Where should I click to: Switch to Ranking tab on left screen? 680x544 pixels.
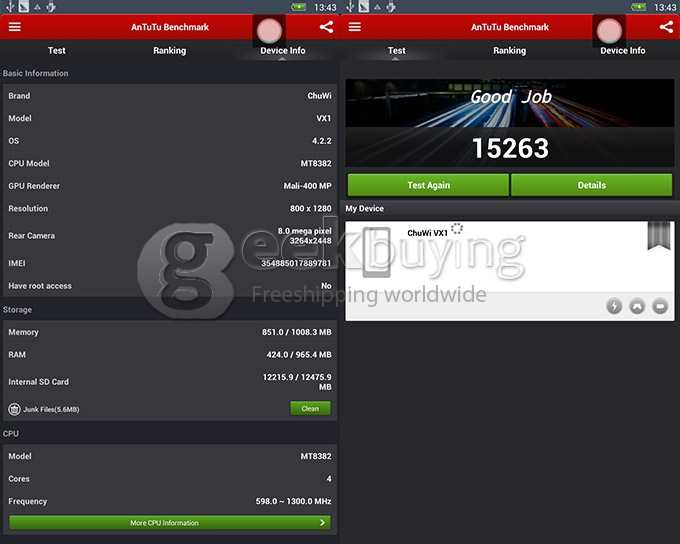(170, 51)
